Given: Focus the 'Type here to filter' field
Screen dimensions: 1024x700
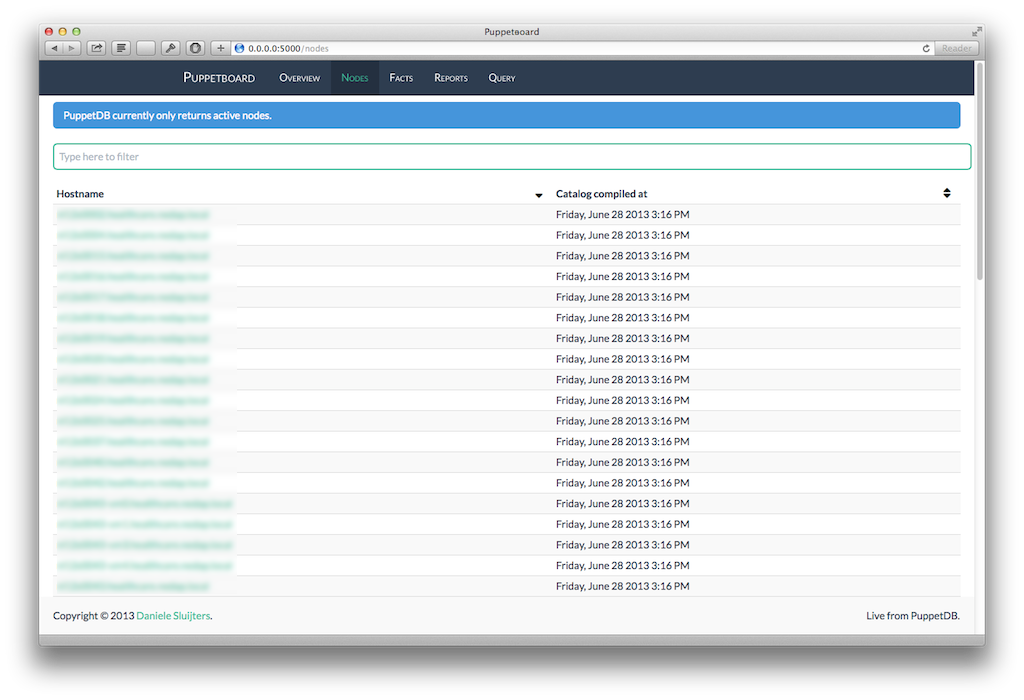Looking at the screenshot, I should (x=511, y=157).
